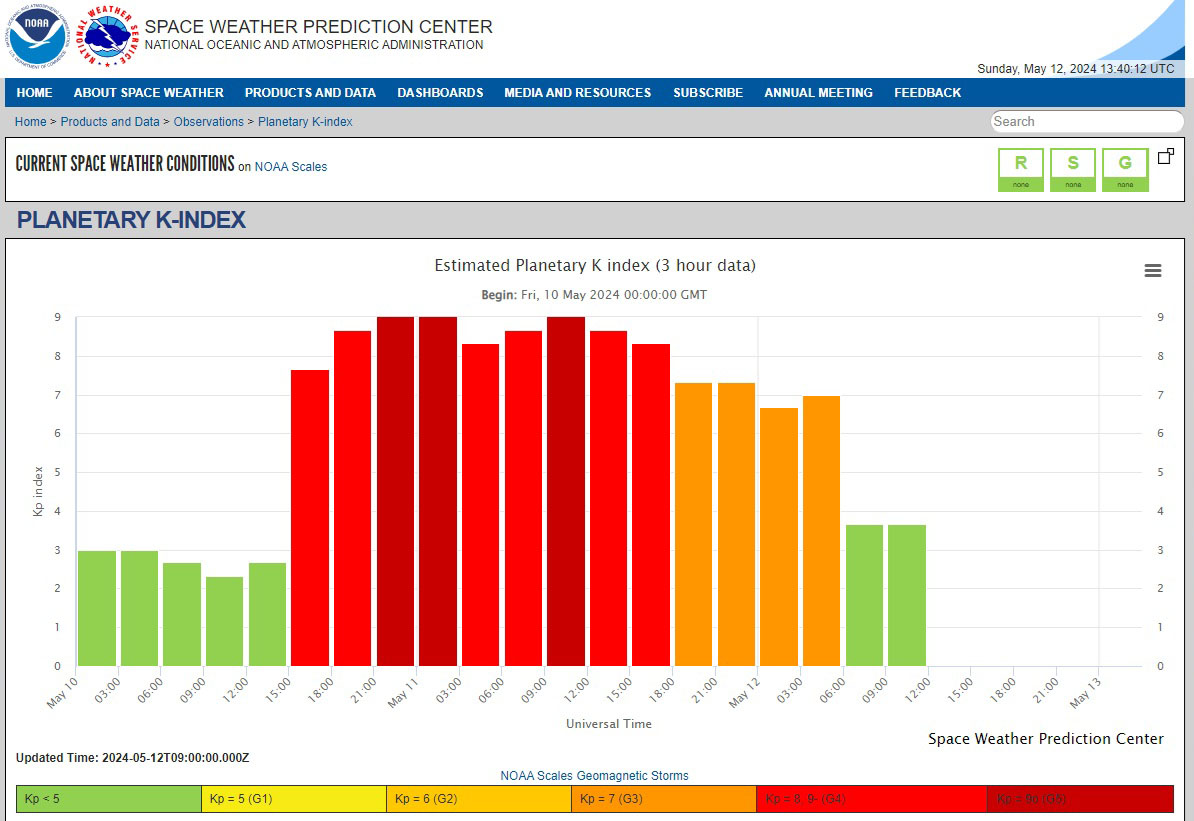Open NOAA Scales Geomagnetic Storms link
Screen dimensions: 1194x821
(x=594, y=776)
